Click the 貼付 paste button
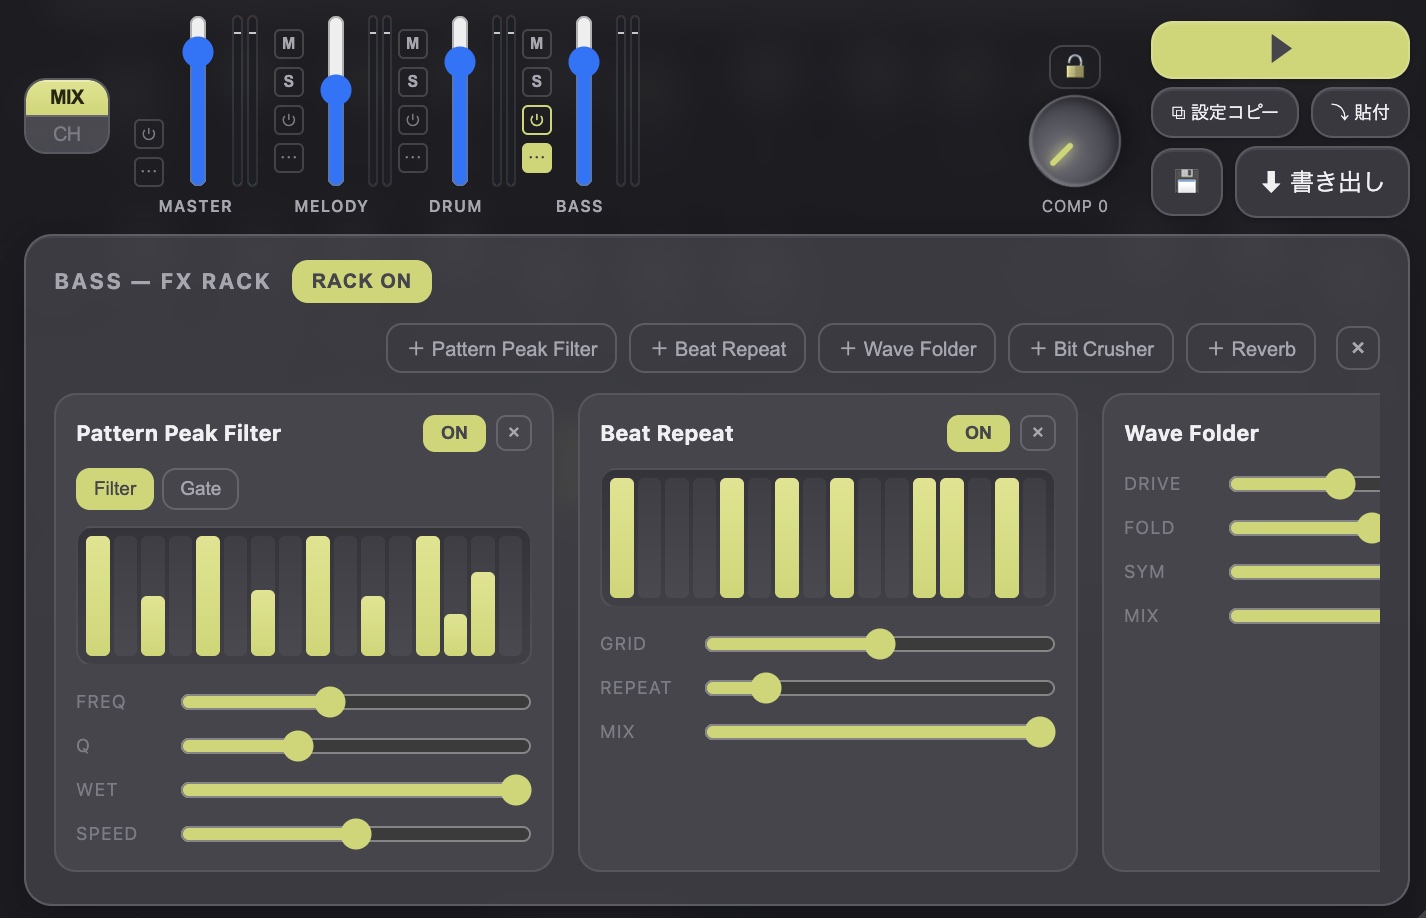This screenshot has width=1426, height=918. 1360,113
